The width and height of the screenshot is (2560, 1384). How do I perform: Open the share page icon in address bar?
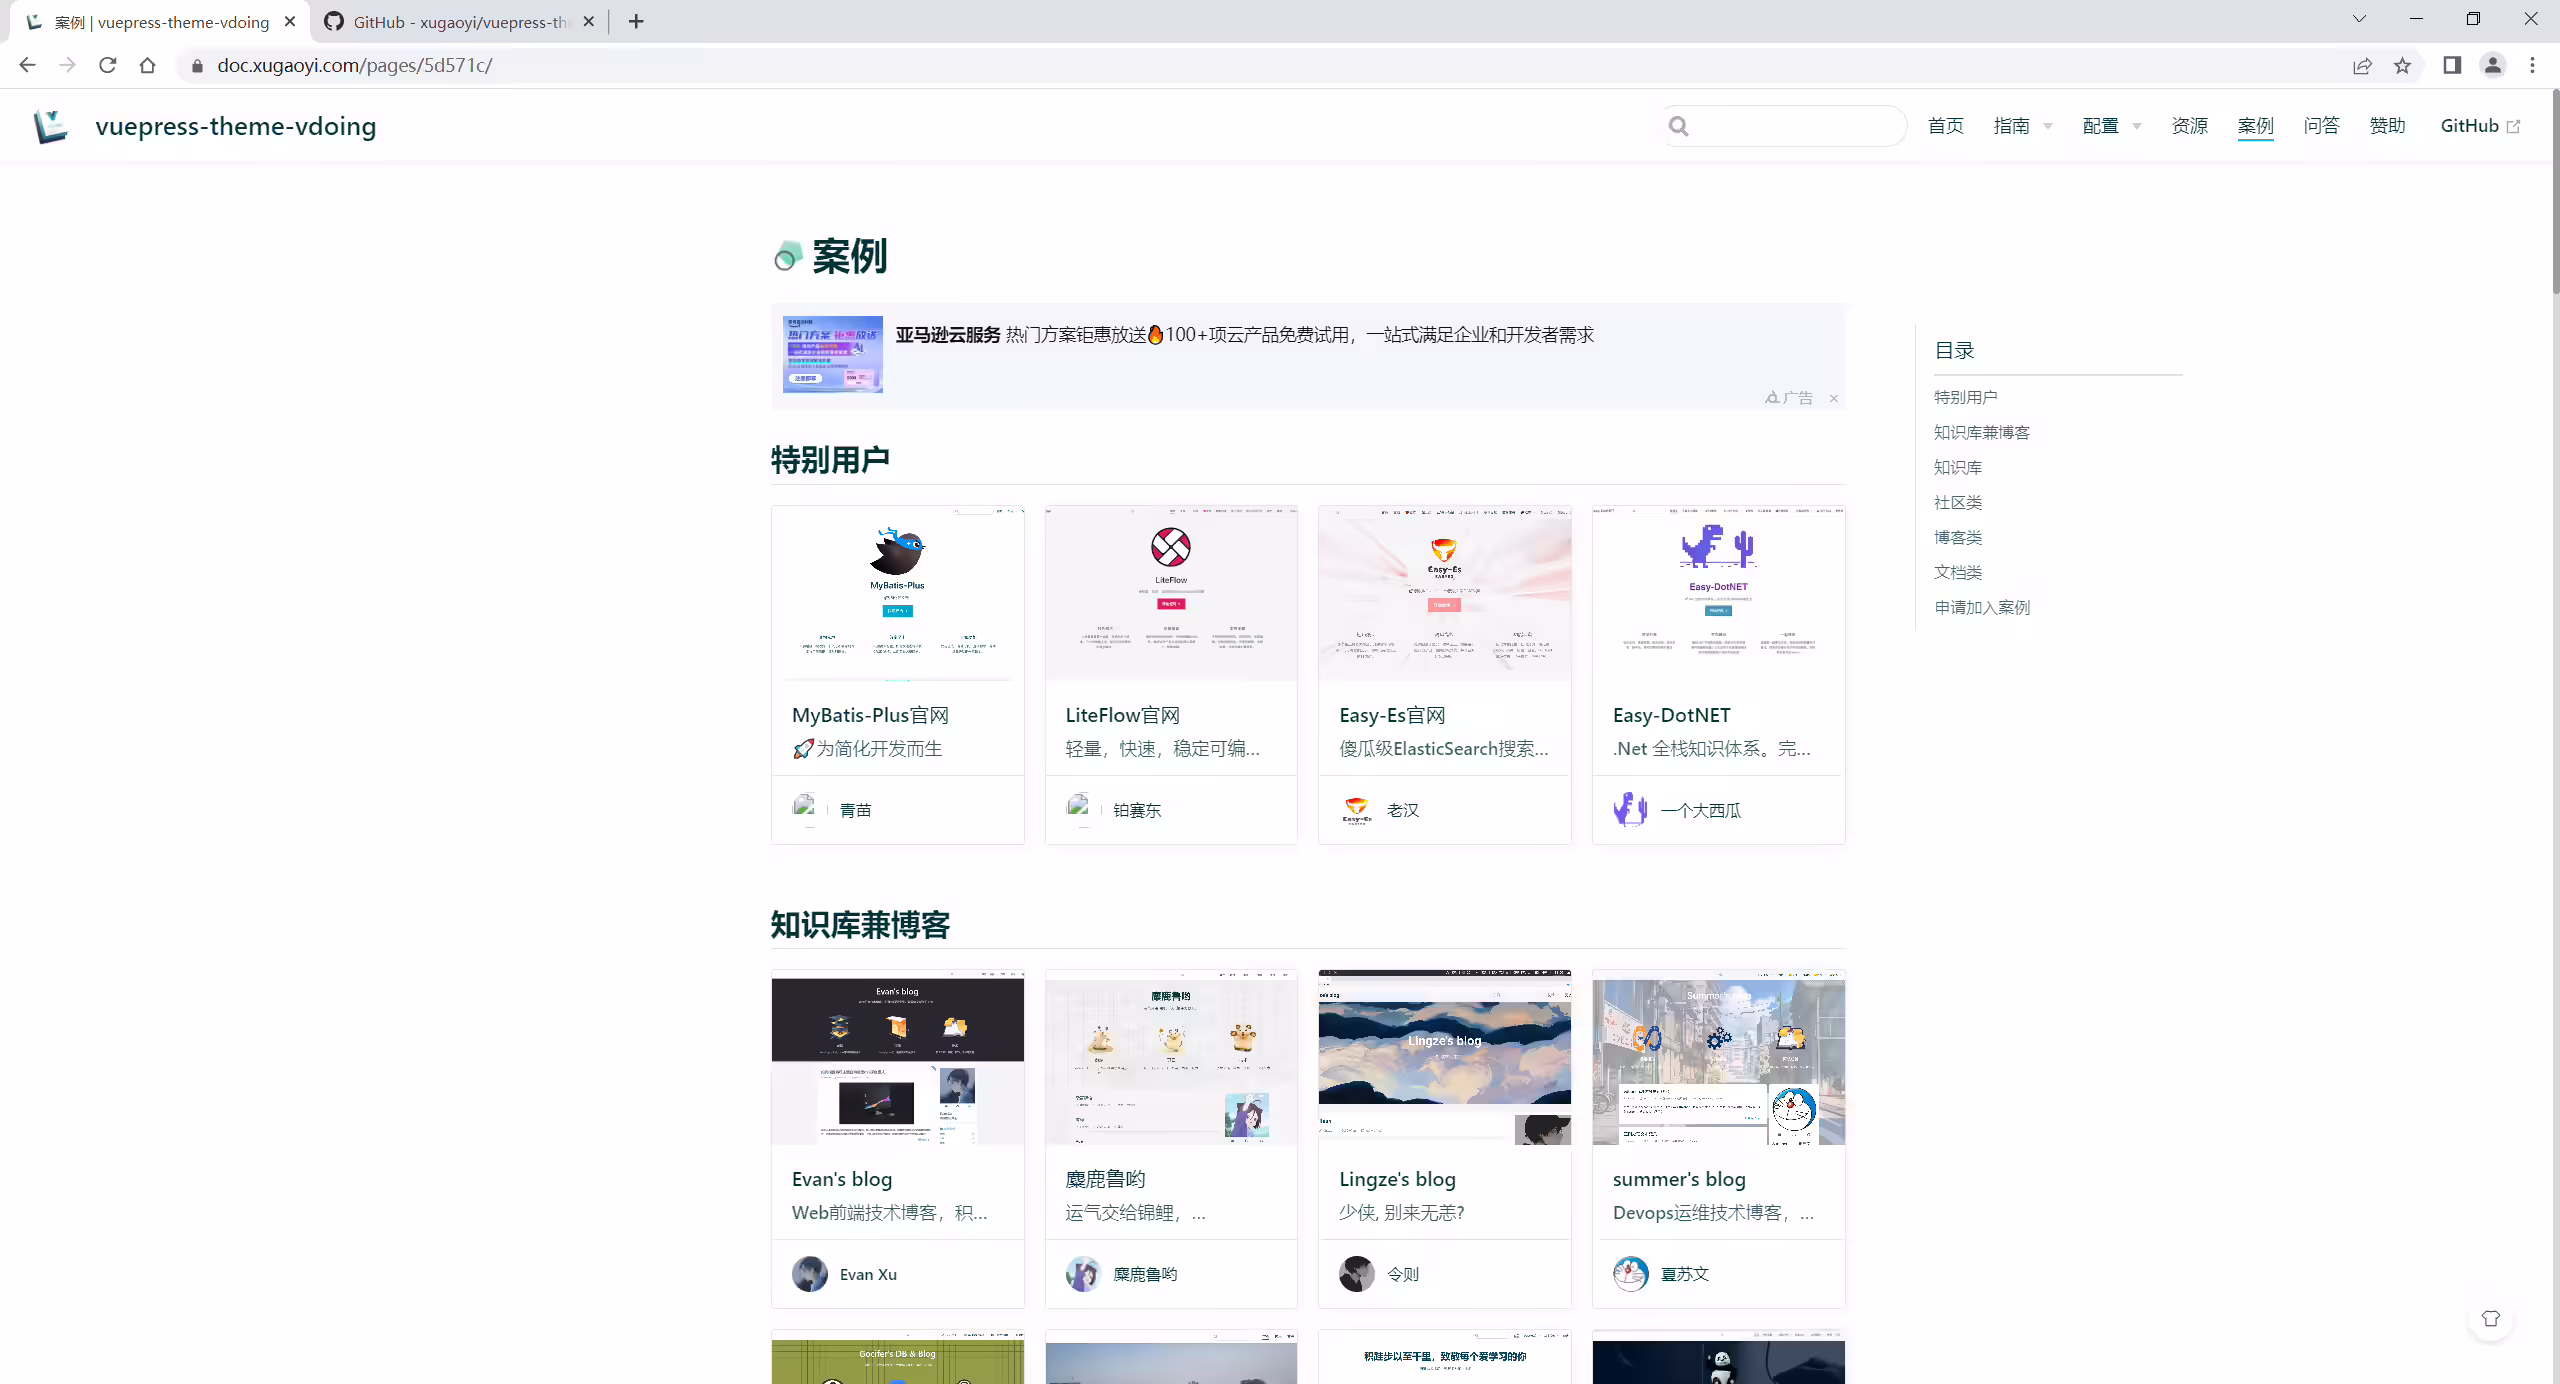[x=2362, y=65]
